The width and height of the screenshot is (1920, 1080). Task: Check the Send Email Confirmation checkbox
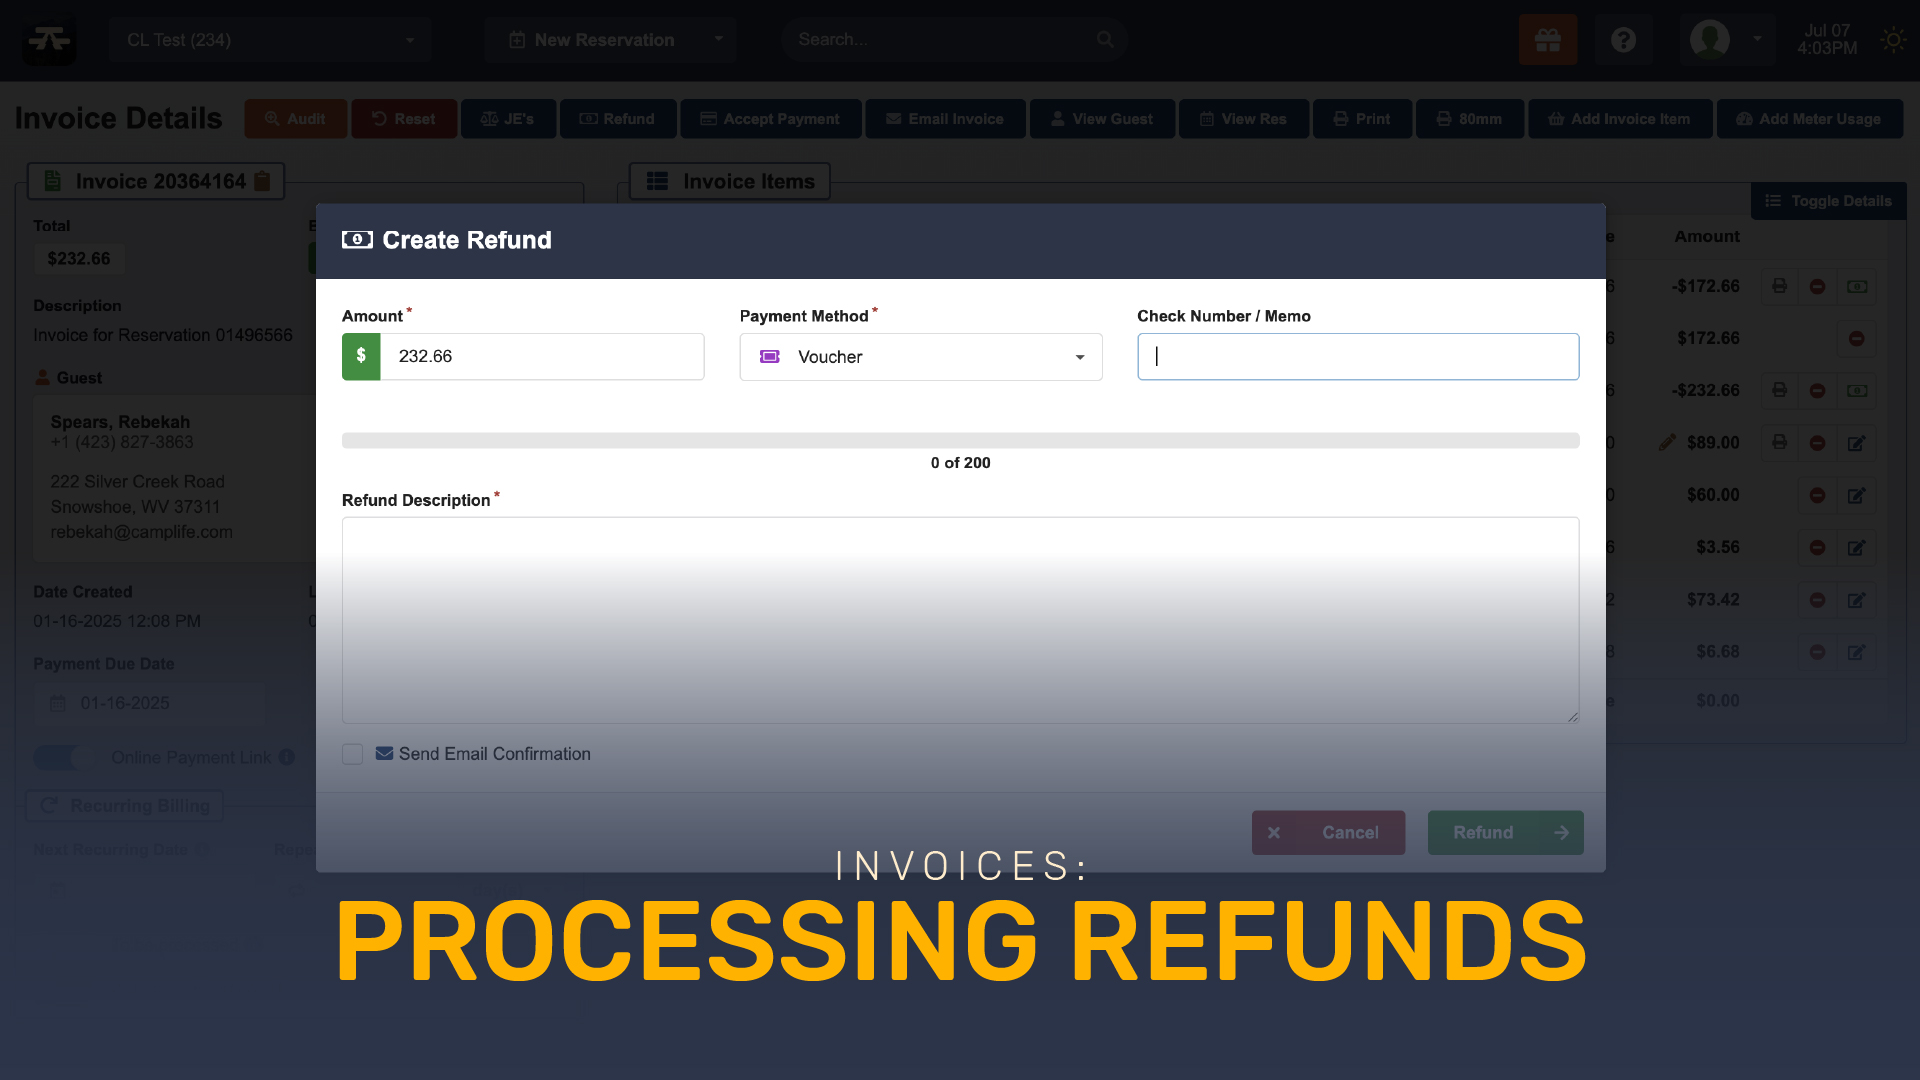352,754
